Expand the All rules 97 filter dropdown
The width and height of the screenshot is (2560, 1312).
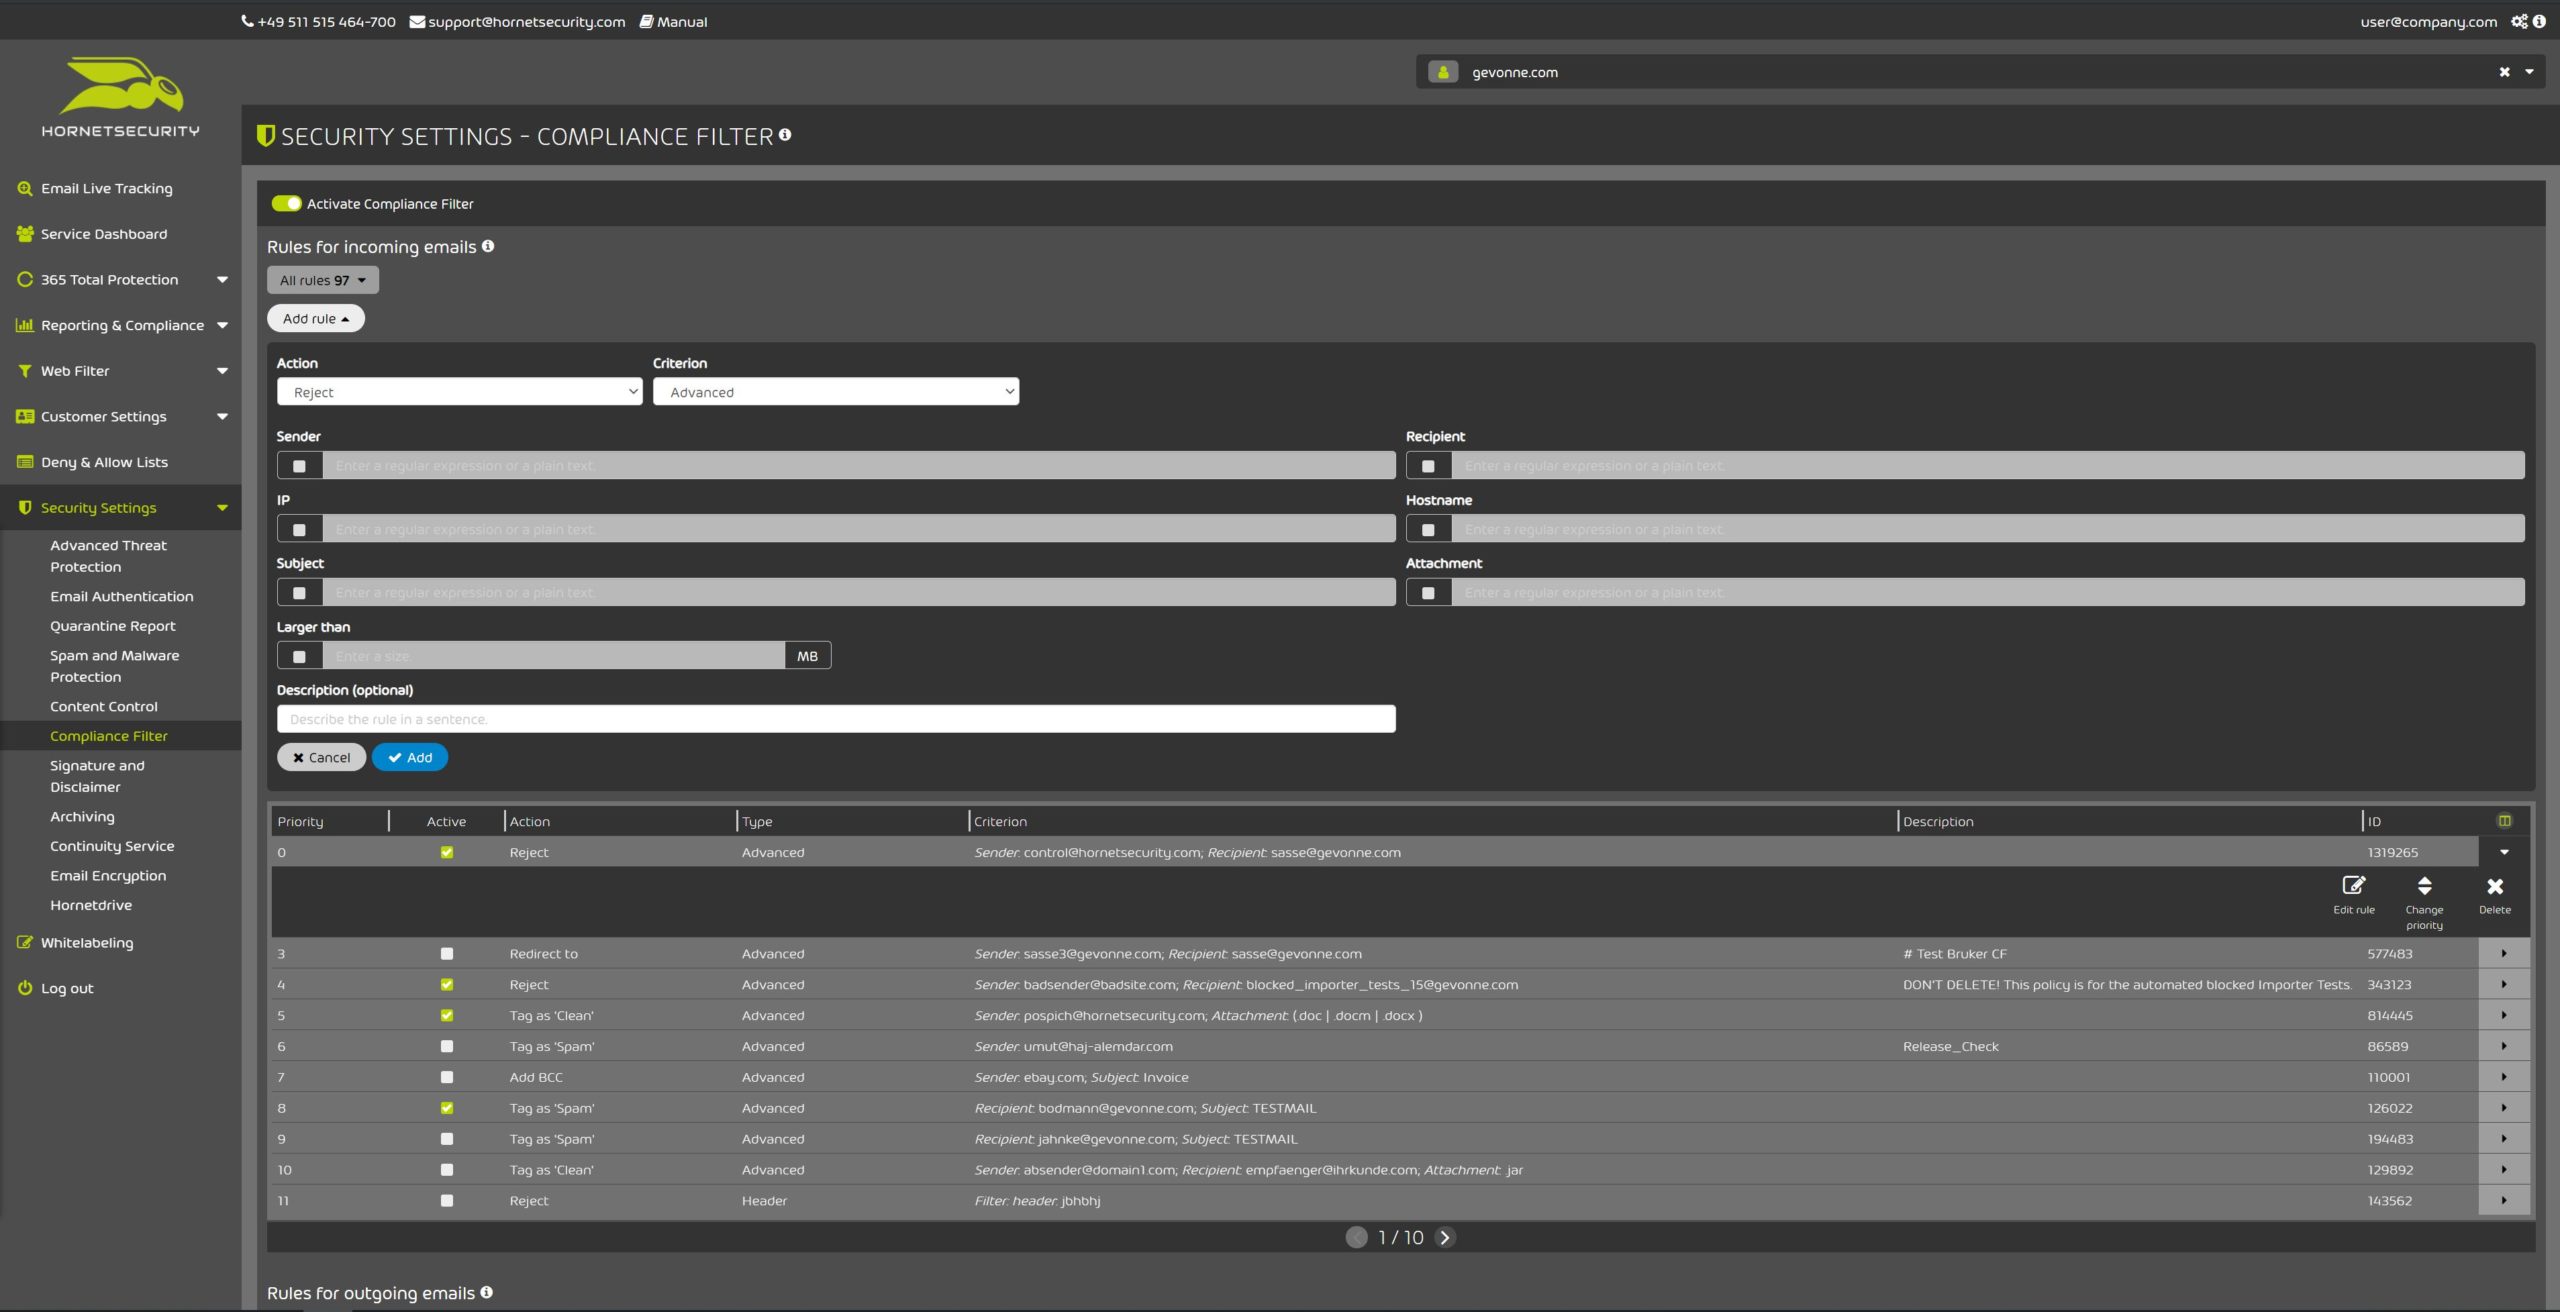323,281
